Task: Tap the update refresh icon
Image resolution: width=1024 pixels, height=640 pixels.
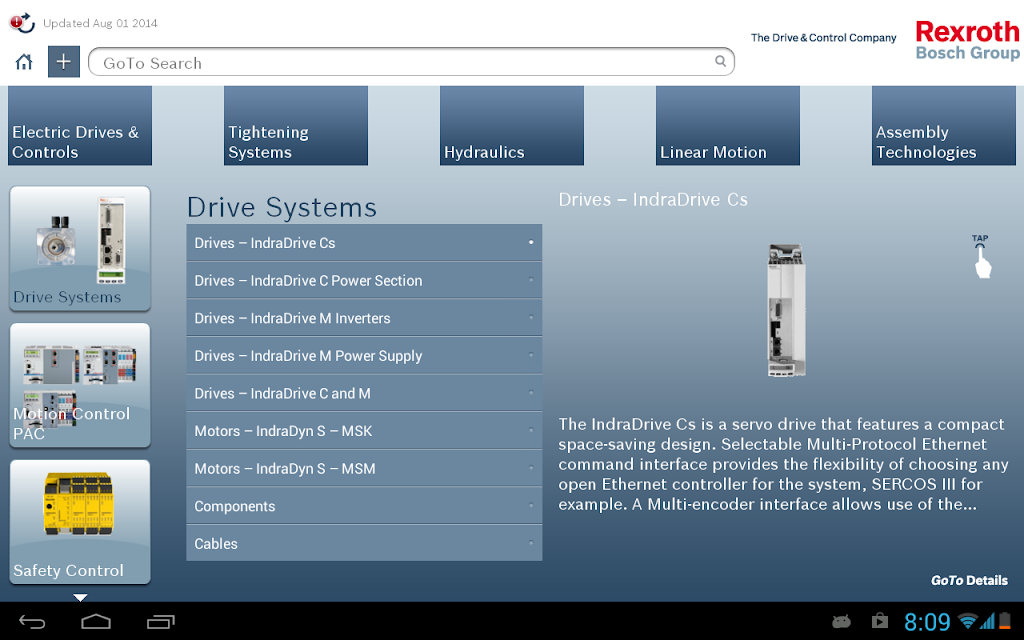Action: pyautogui.click(x=22, y=23)
